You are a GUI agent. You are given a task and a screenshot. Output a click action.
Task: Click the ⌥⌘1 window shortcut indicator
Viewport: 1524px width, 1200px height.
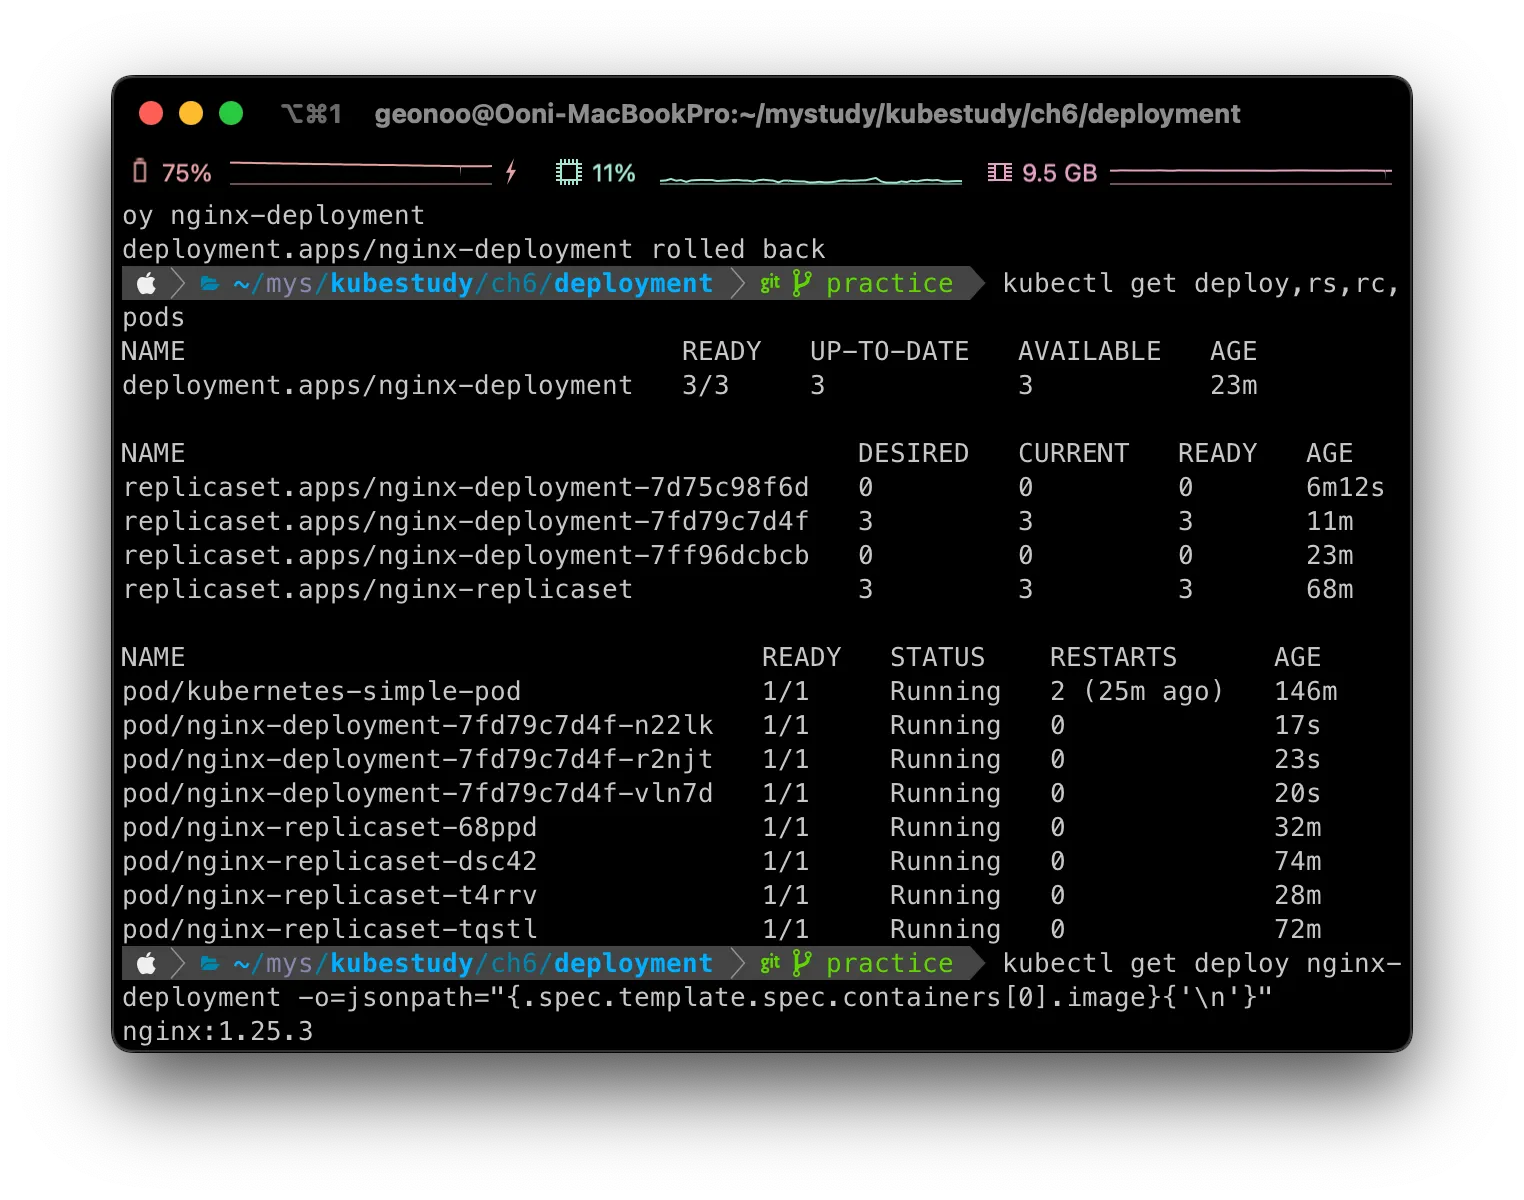pos(311,114)
